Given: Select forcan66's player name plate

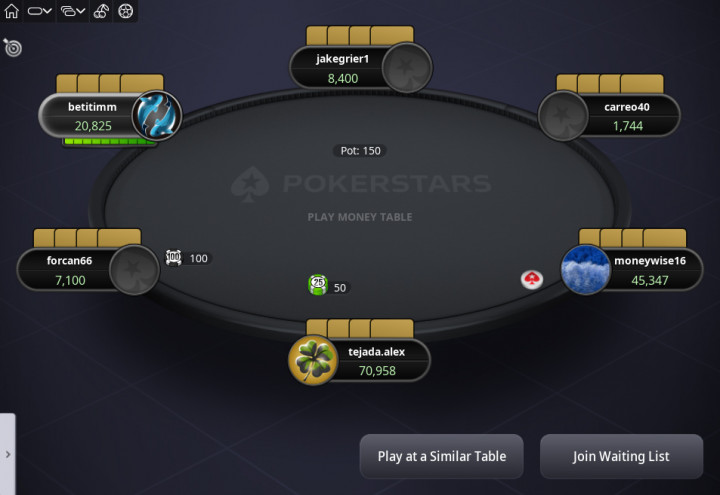Looking at the screenshot, I should (x=69, y=270).
